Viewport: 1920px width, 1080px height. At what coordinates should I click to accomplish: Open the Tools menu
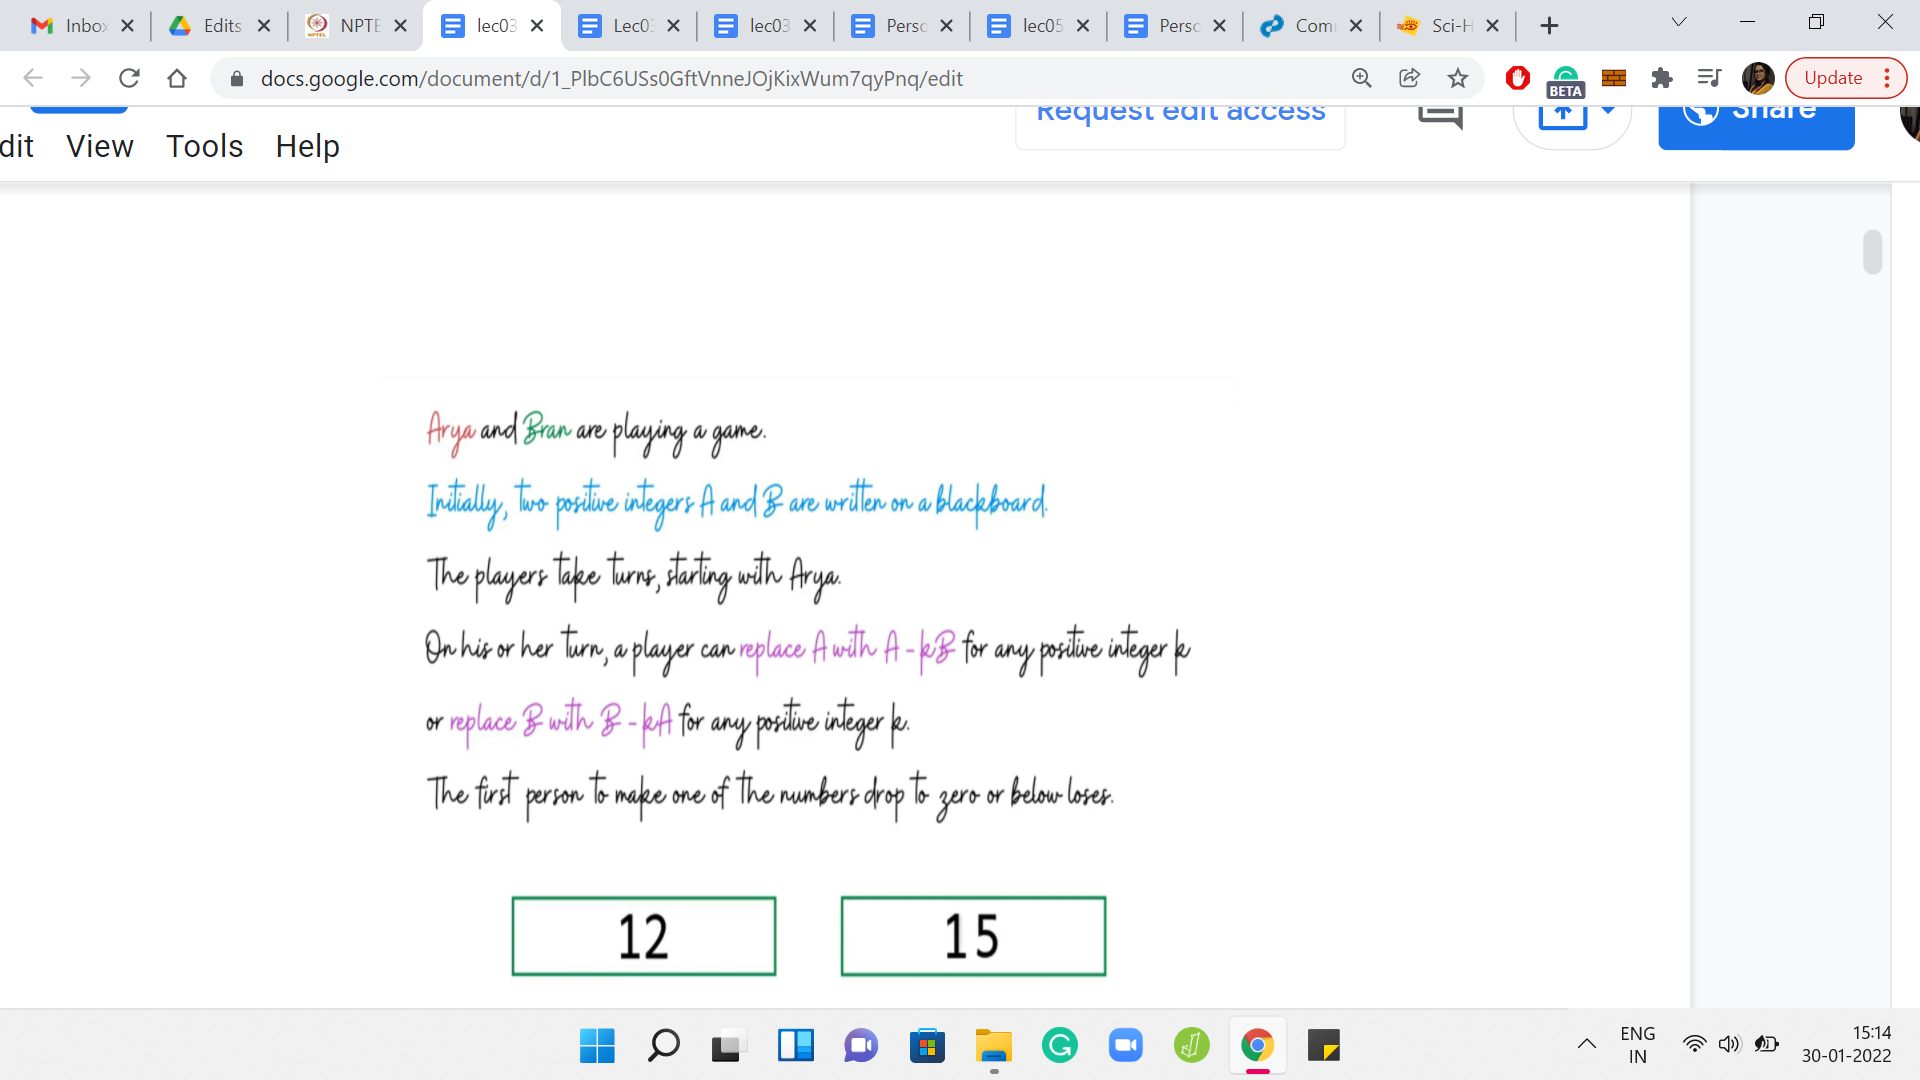[x=204, y=146]
